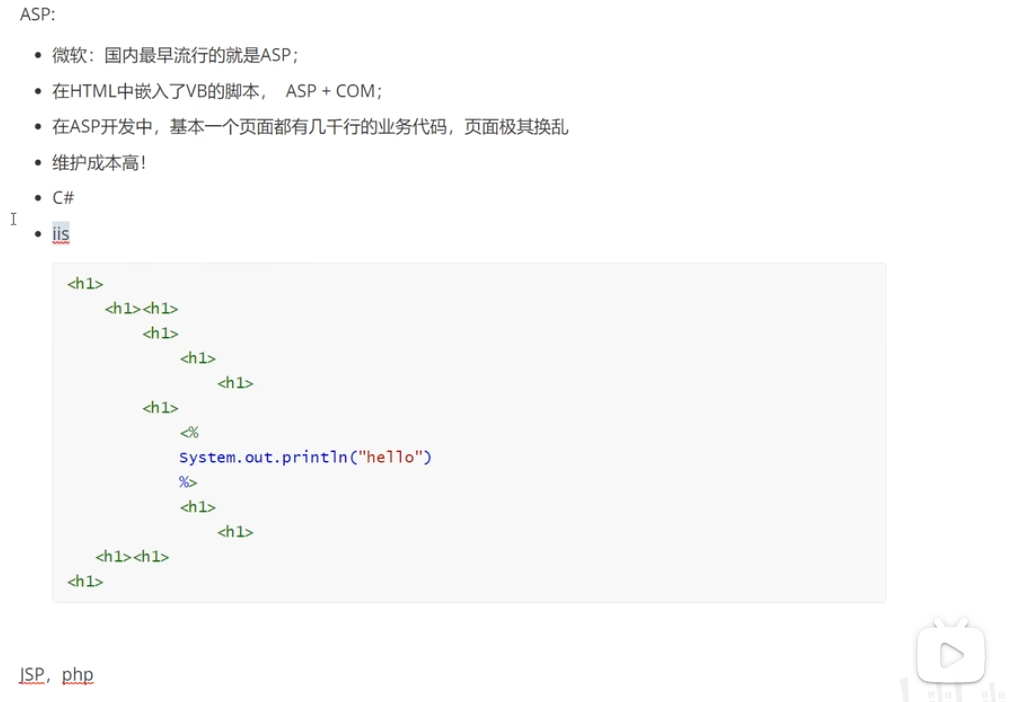Click the bullet starting with 在HTML中嵌入了

click(159, 91)
